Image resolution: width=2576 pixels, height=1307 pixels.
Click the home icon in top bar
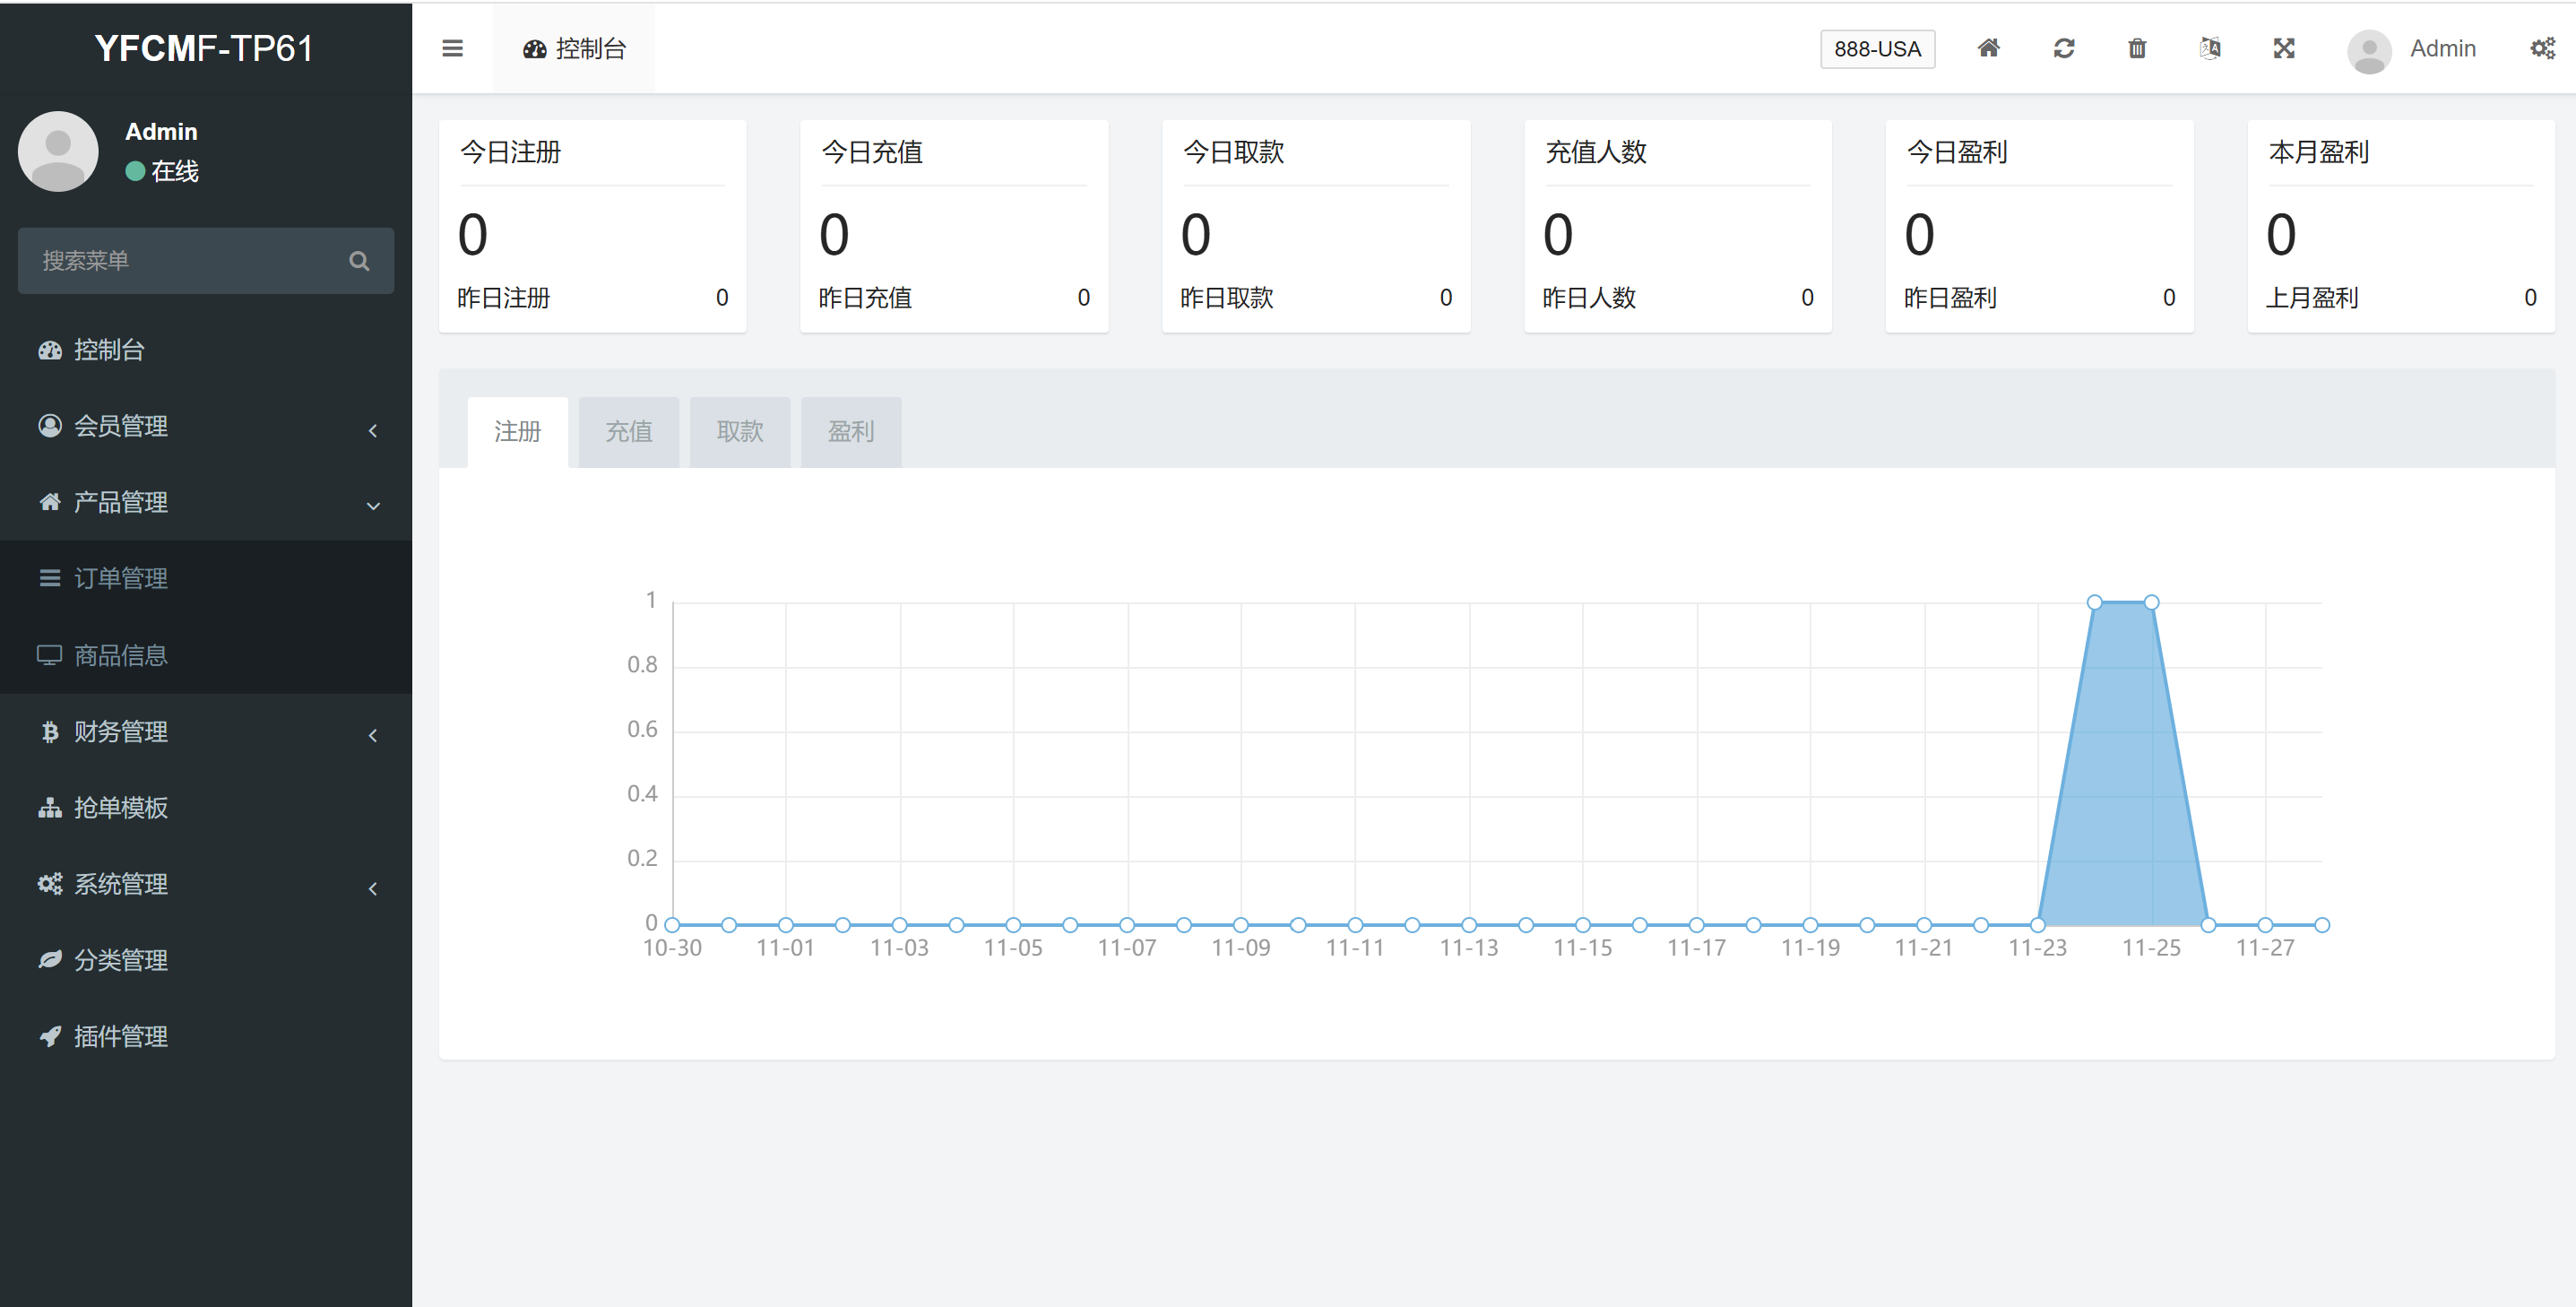(1988, 48)
